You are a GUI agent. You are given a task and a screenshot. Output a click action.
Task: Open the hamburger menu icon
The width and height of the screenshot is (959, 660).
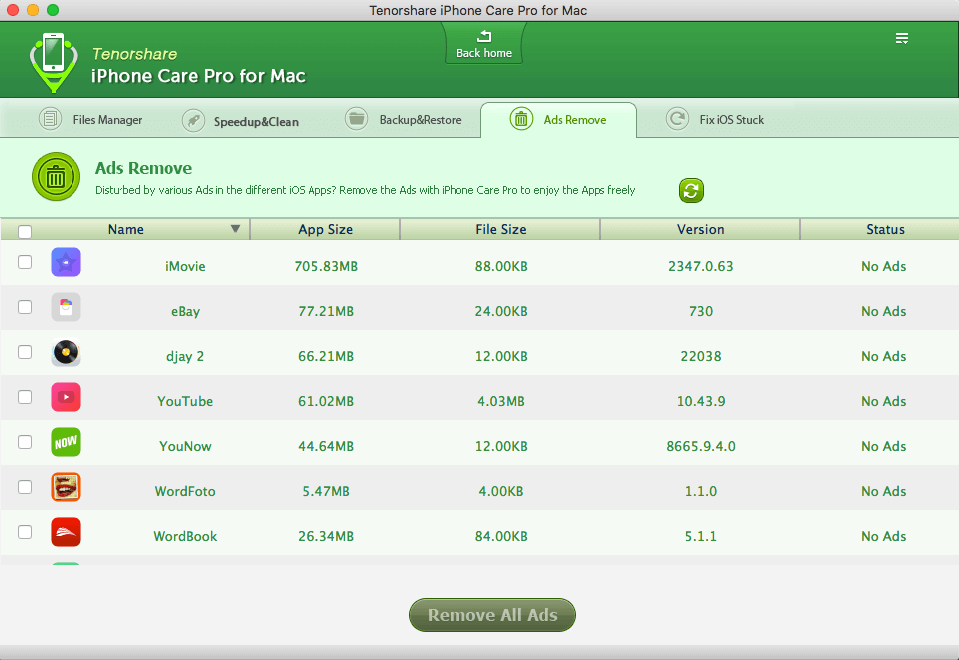[x=902, y=39]
